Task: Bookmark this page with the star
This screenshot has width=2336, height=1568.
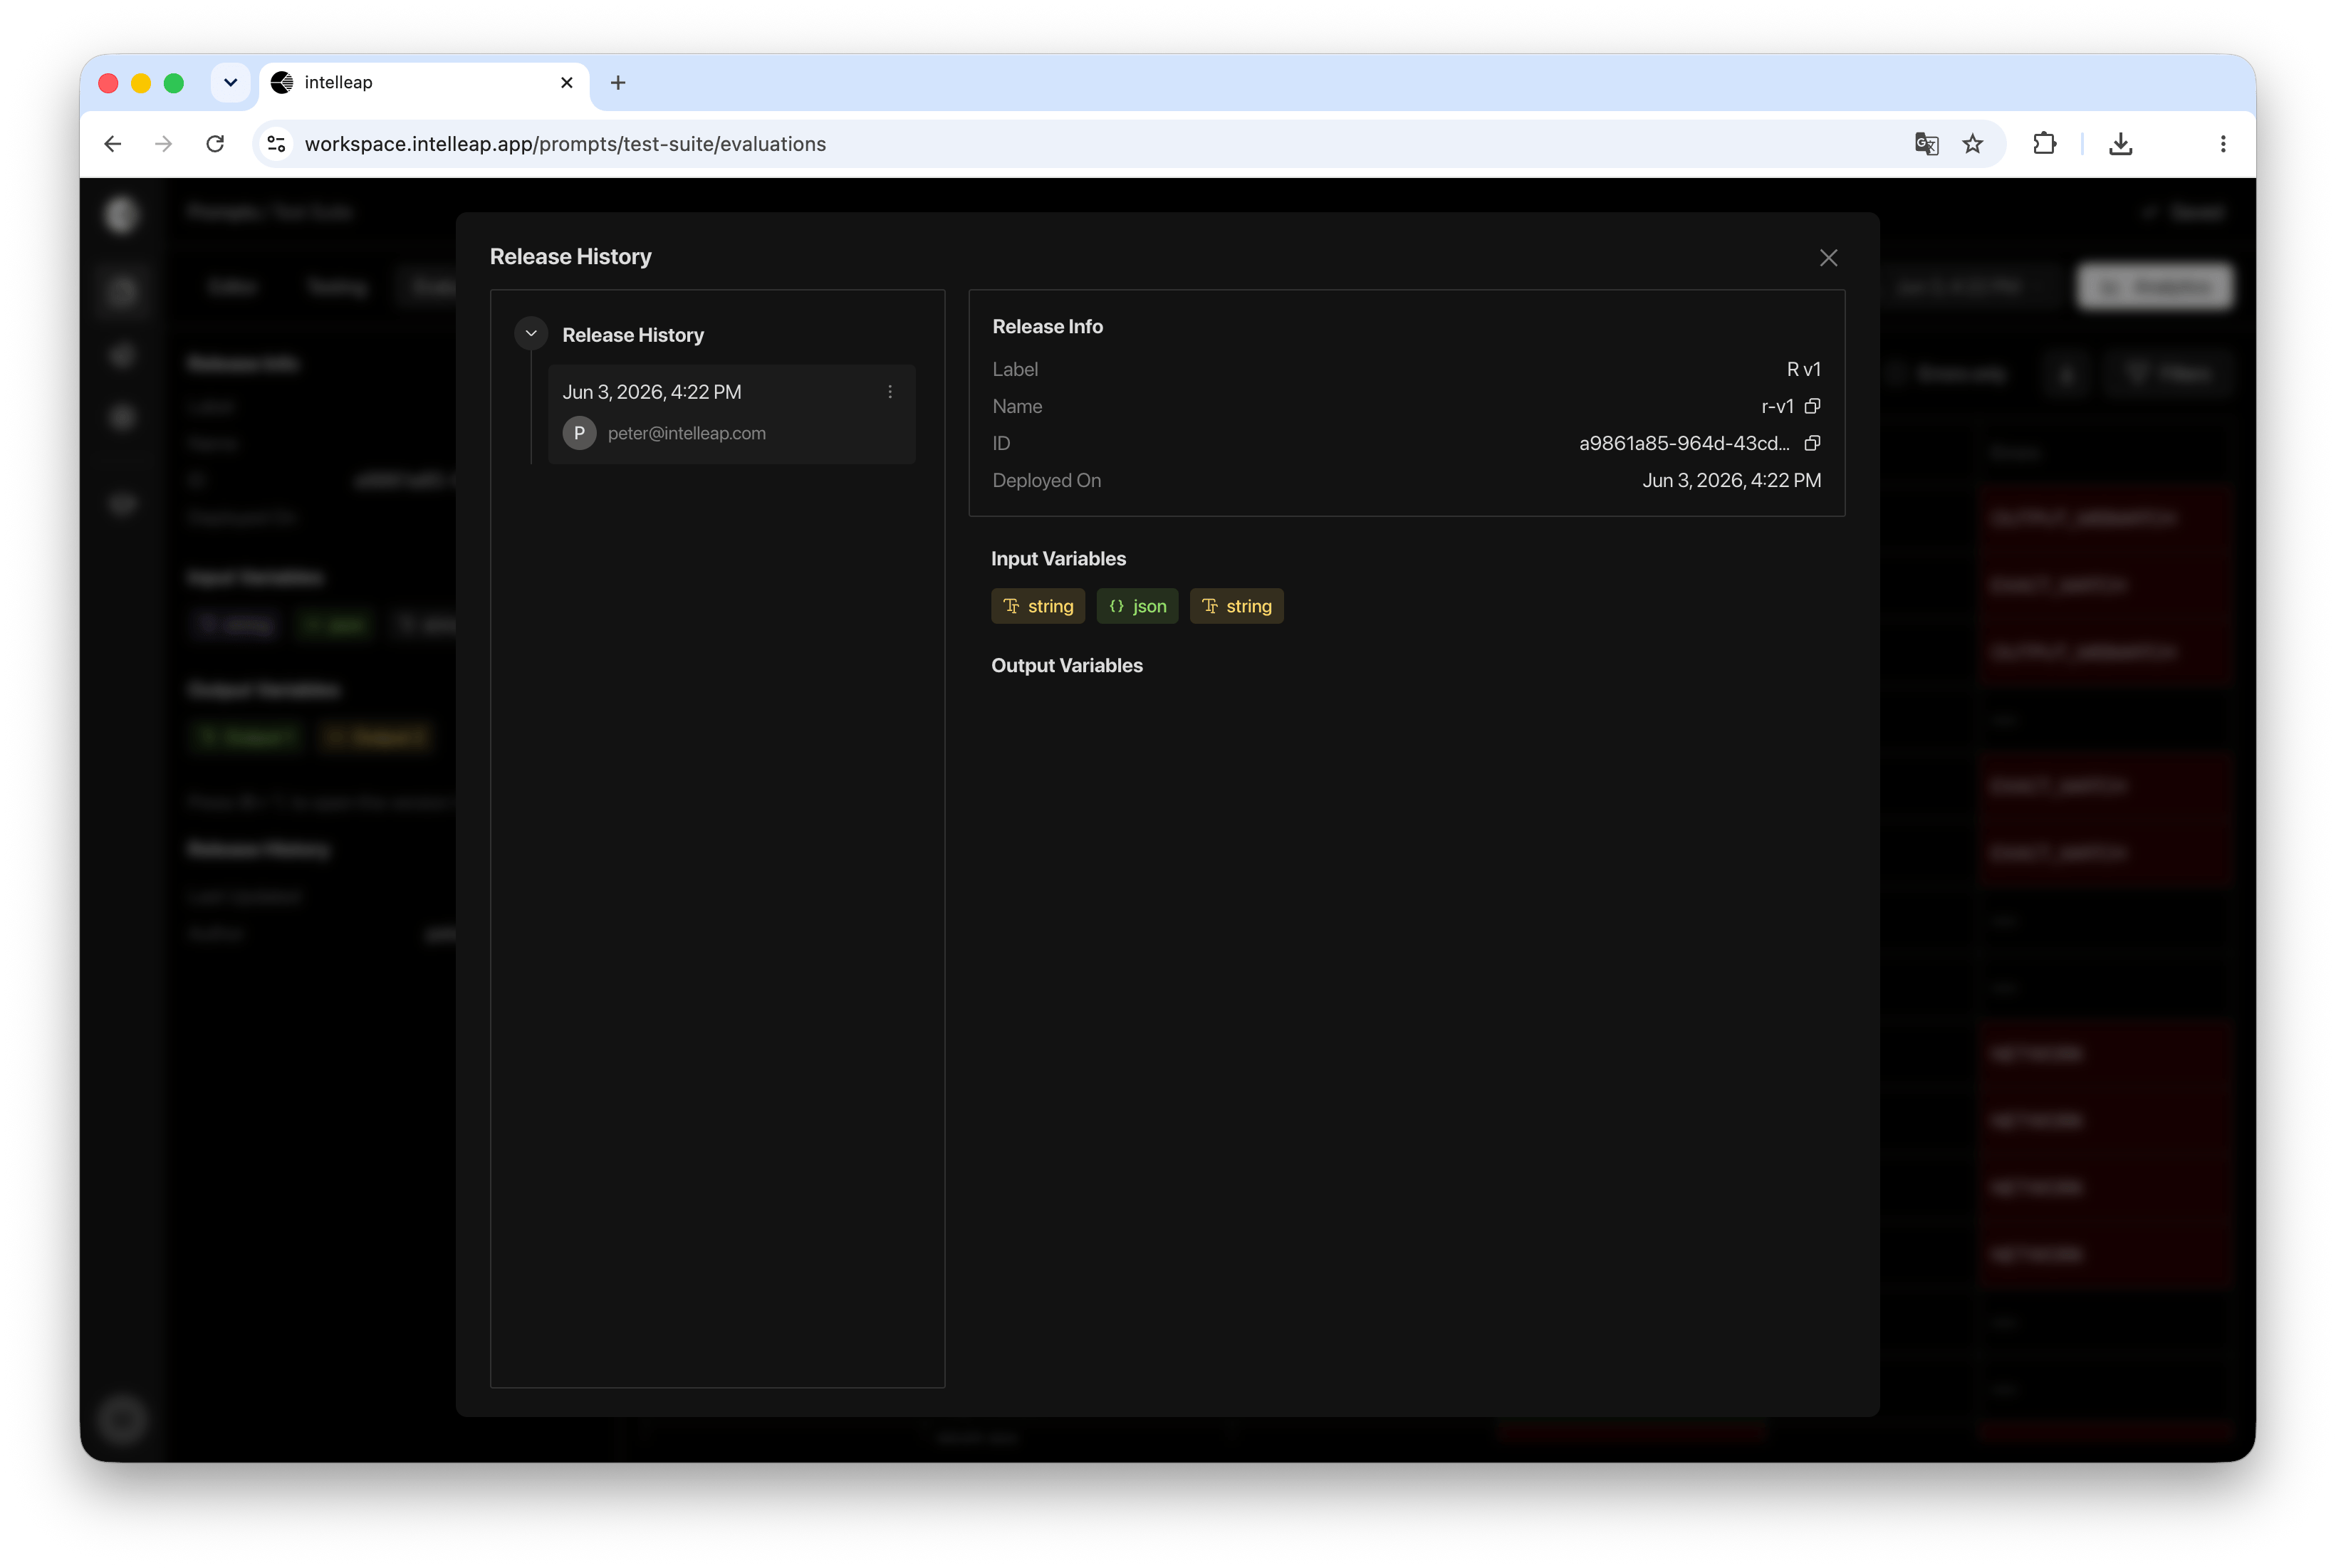Action: click(1972, 144)
